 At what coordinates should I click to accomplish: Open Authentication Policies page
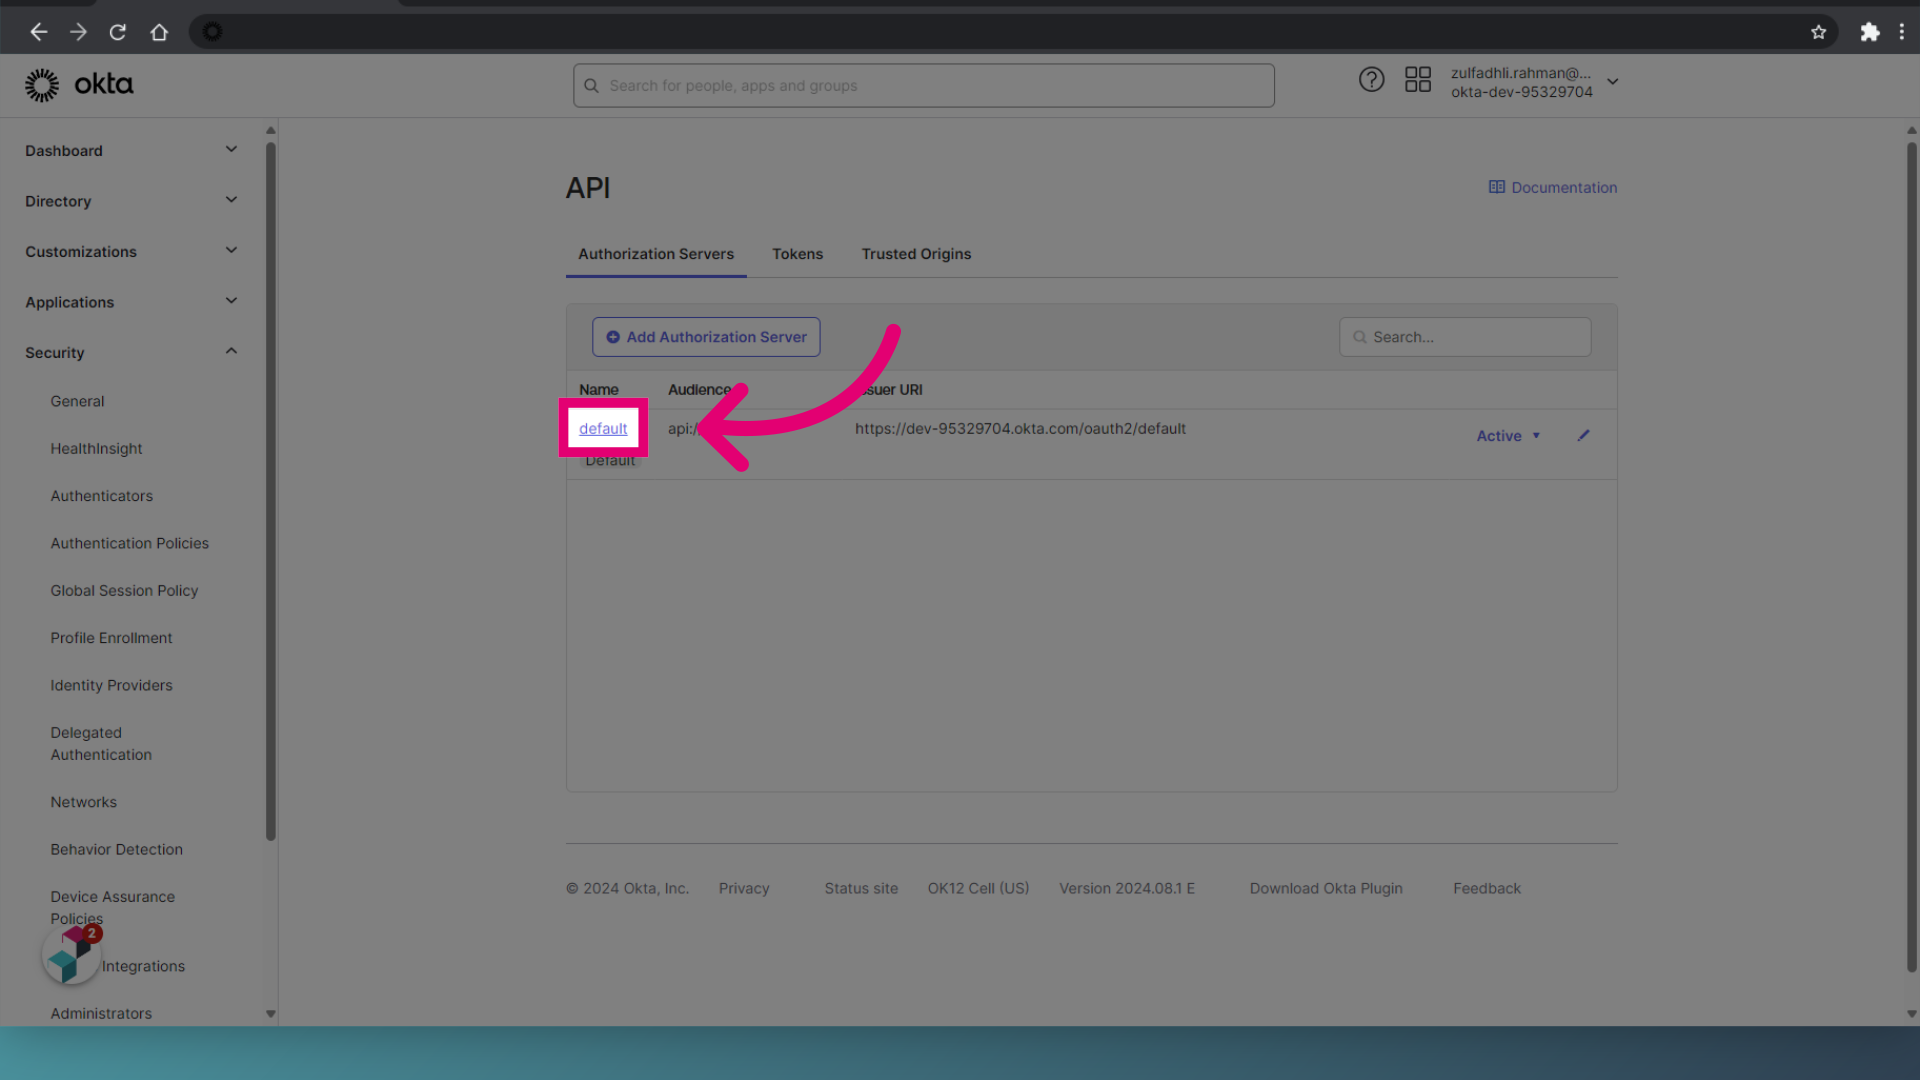tap(129, 543)
